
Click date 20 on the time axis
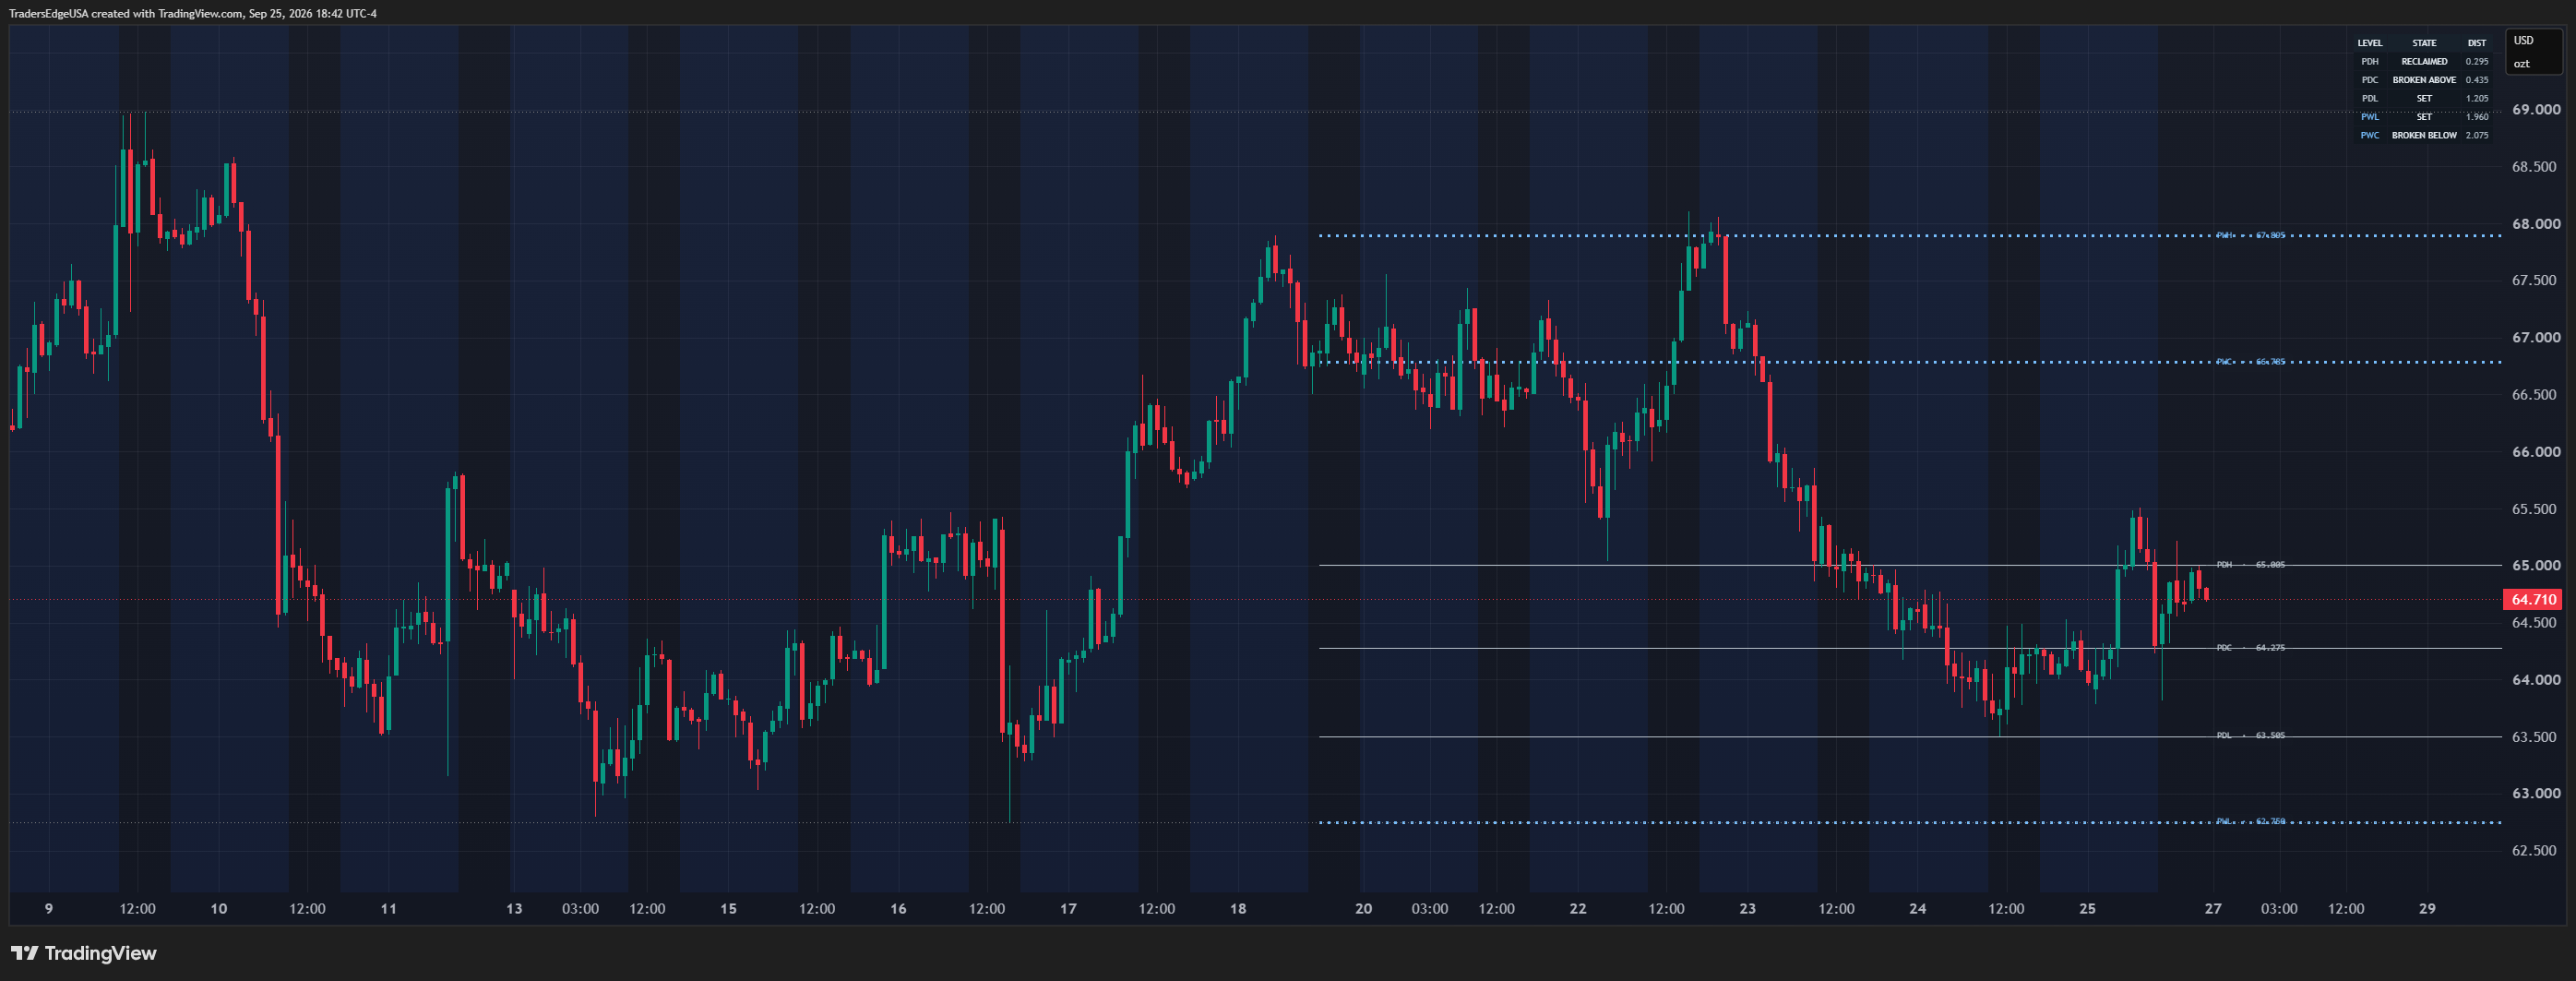click(x=1364, y=909)
